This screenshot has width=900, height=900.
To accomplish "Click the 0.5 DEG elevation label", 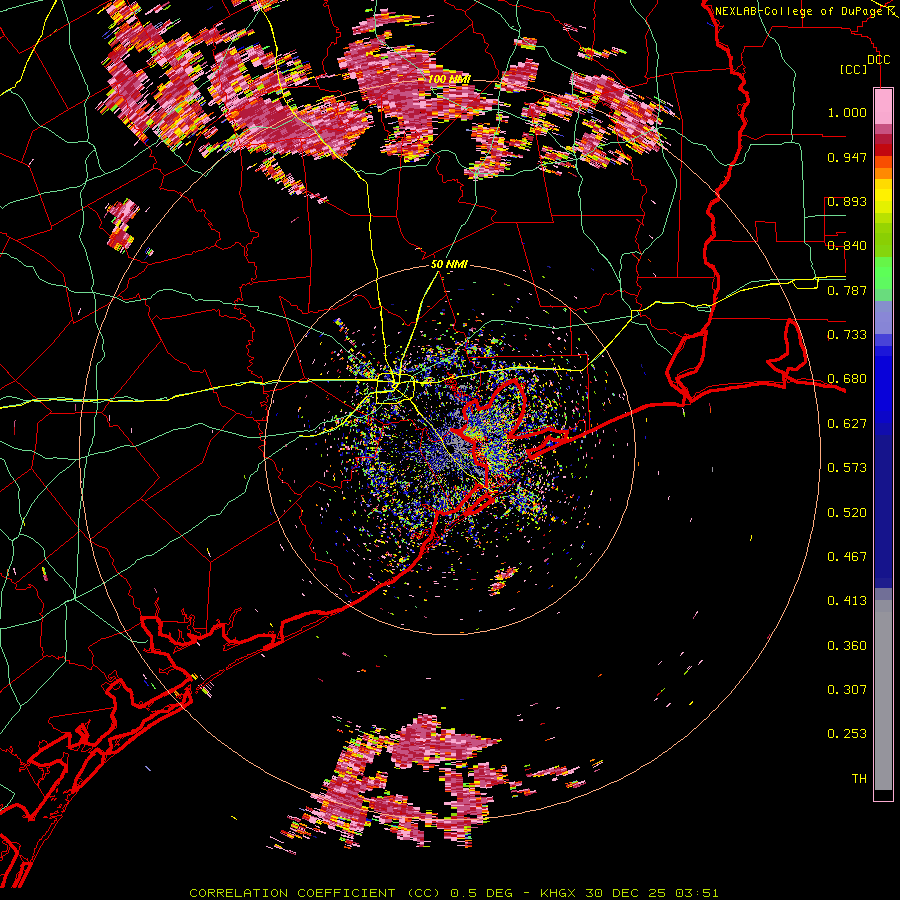I will (481, 893).
